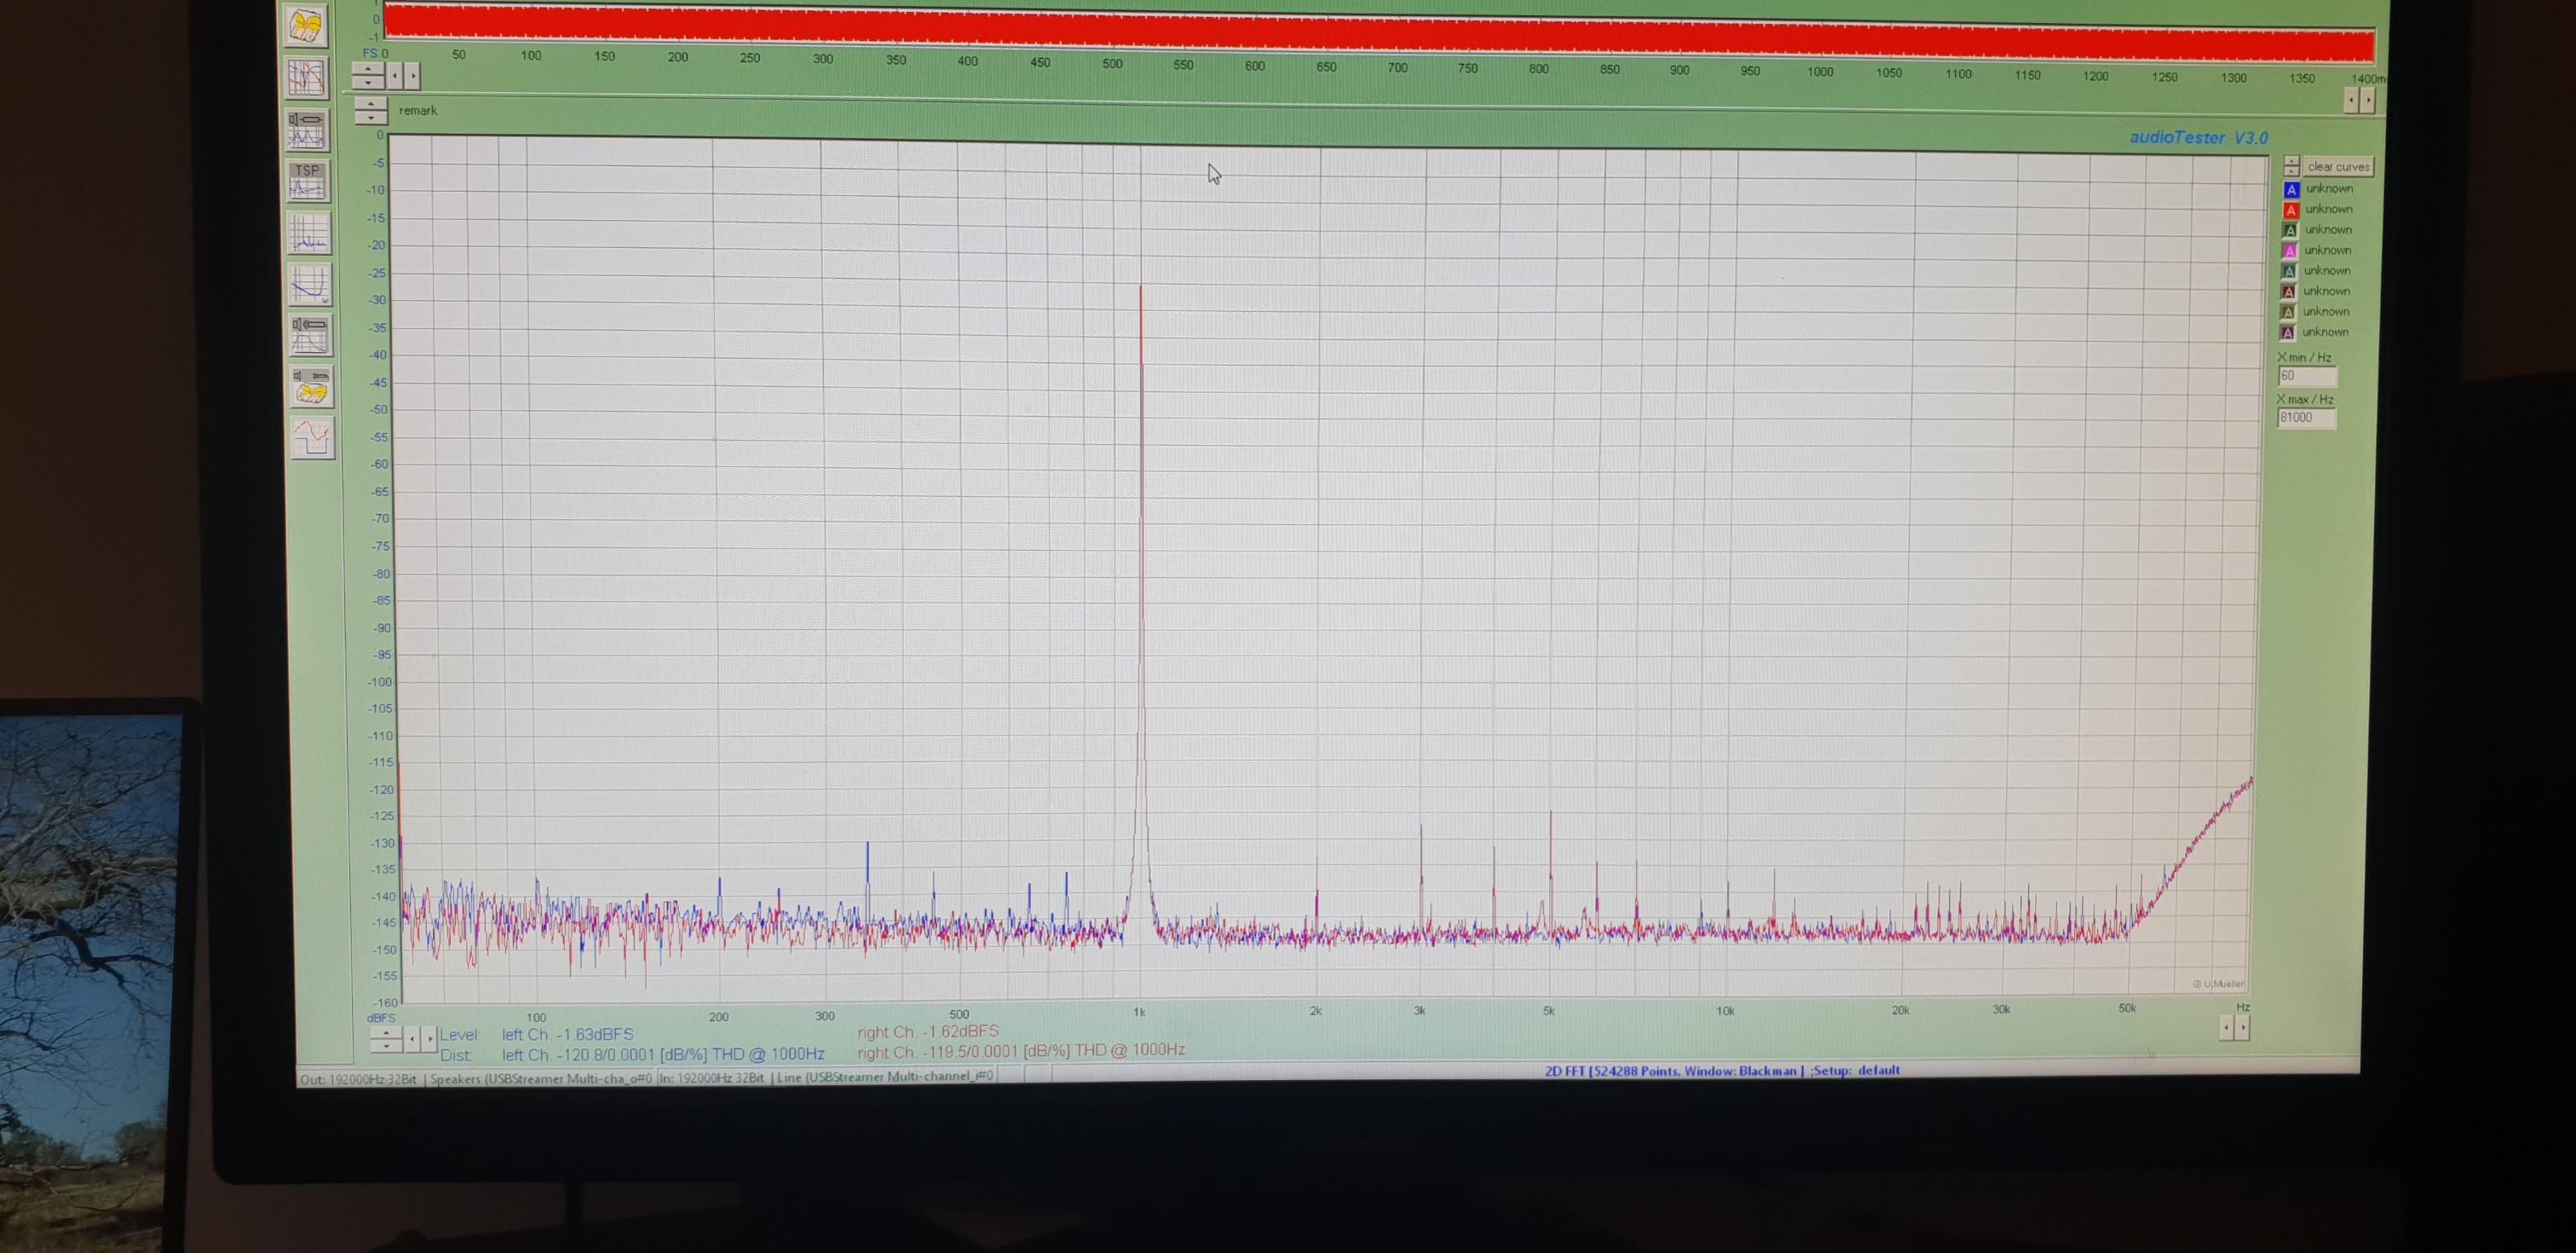Focus the X max / Hz field
2576x1253 pixels.
click(x=2306, y=418)
